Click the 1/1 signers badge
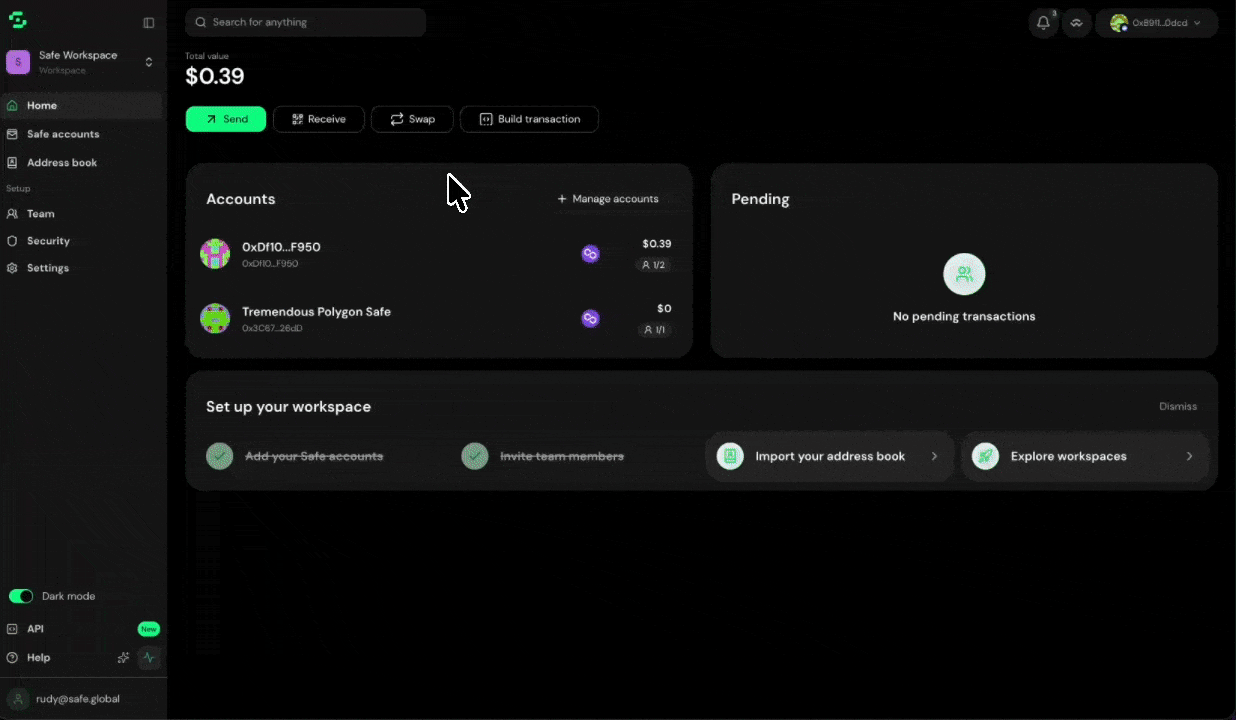1236x720 pixels. (x=654, y=330)
